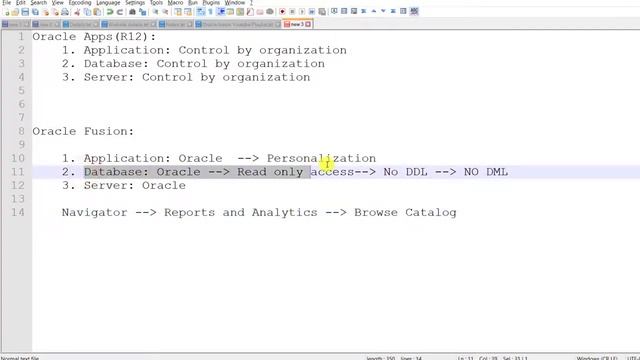Click the word 'Personalization' on line 10
The height and width of the screenshot is (360, 640).
[x=321, y=158]
